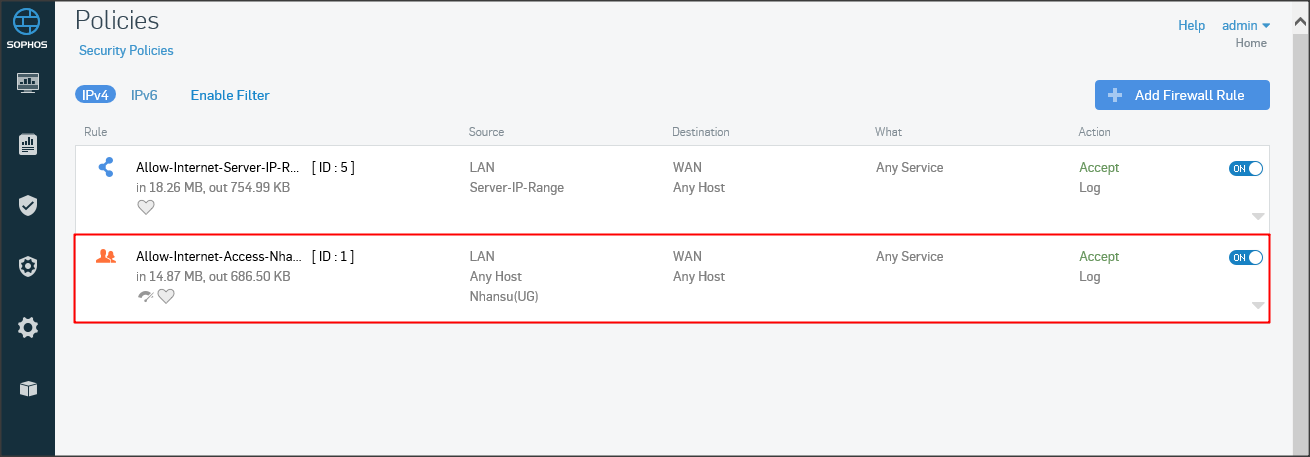Turn off the Allow-Internet-Server-IP-R rule switch
This screenshot has width=1310, height=457.
point(1245,169)
